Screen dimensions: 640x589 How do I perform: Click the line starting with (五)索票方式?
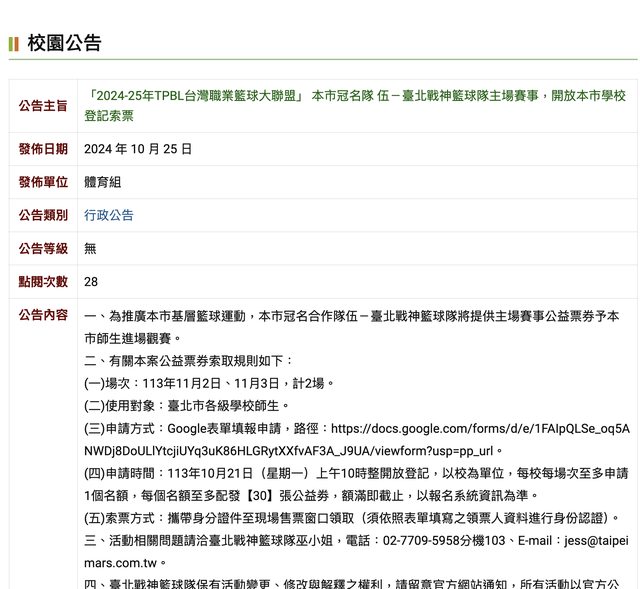pyautogui.click(x=356, y=518)
